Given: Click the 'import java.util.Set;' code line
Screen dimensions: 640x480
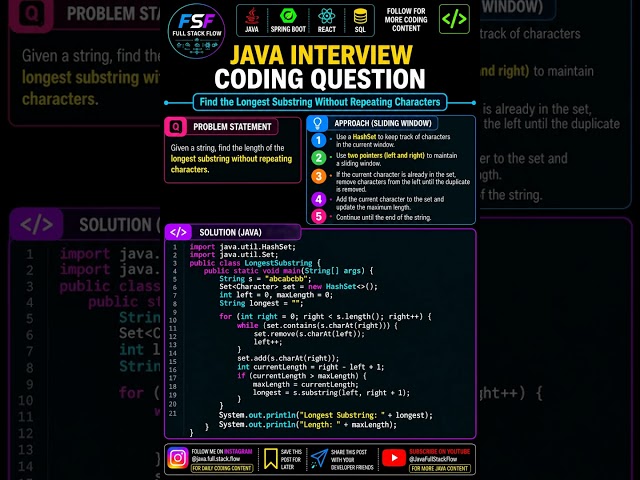Looking at the screenshot, I should coord(233,255).
